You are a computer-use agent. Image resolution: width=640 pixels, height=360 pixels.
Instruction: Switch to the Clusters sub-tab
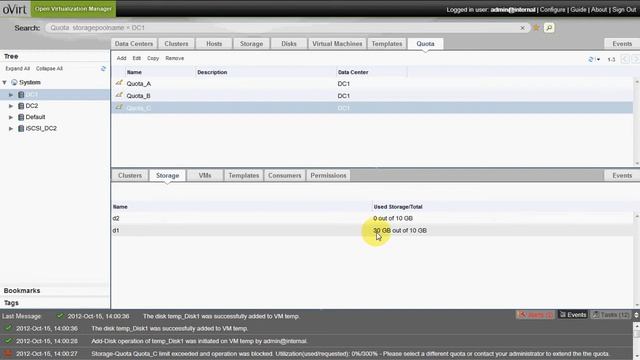pyautogui.click(x=130, y=176)
